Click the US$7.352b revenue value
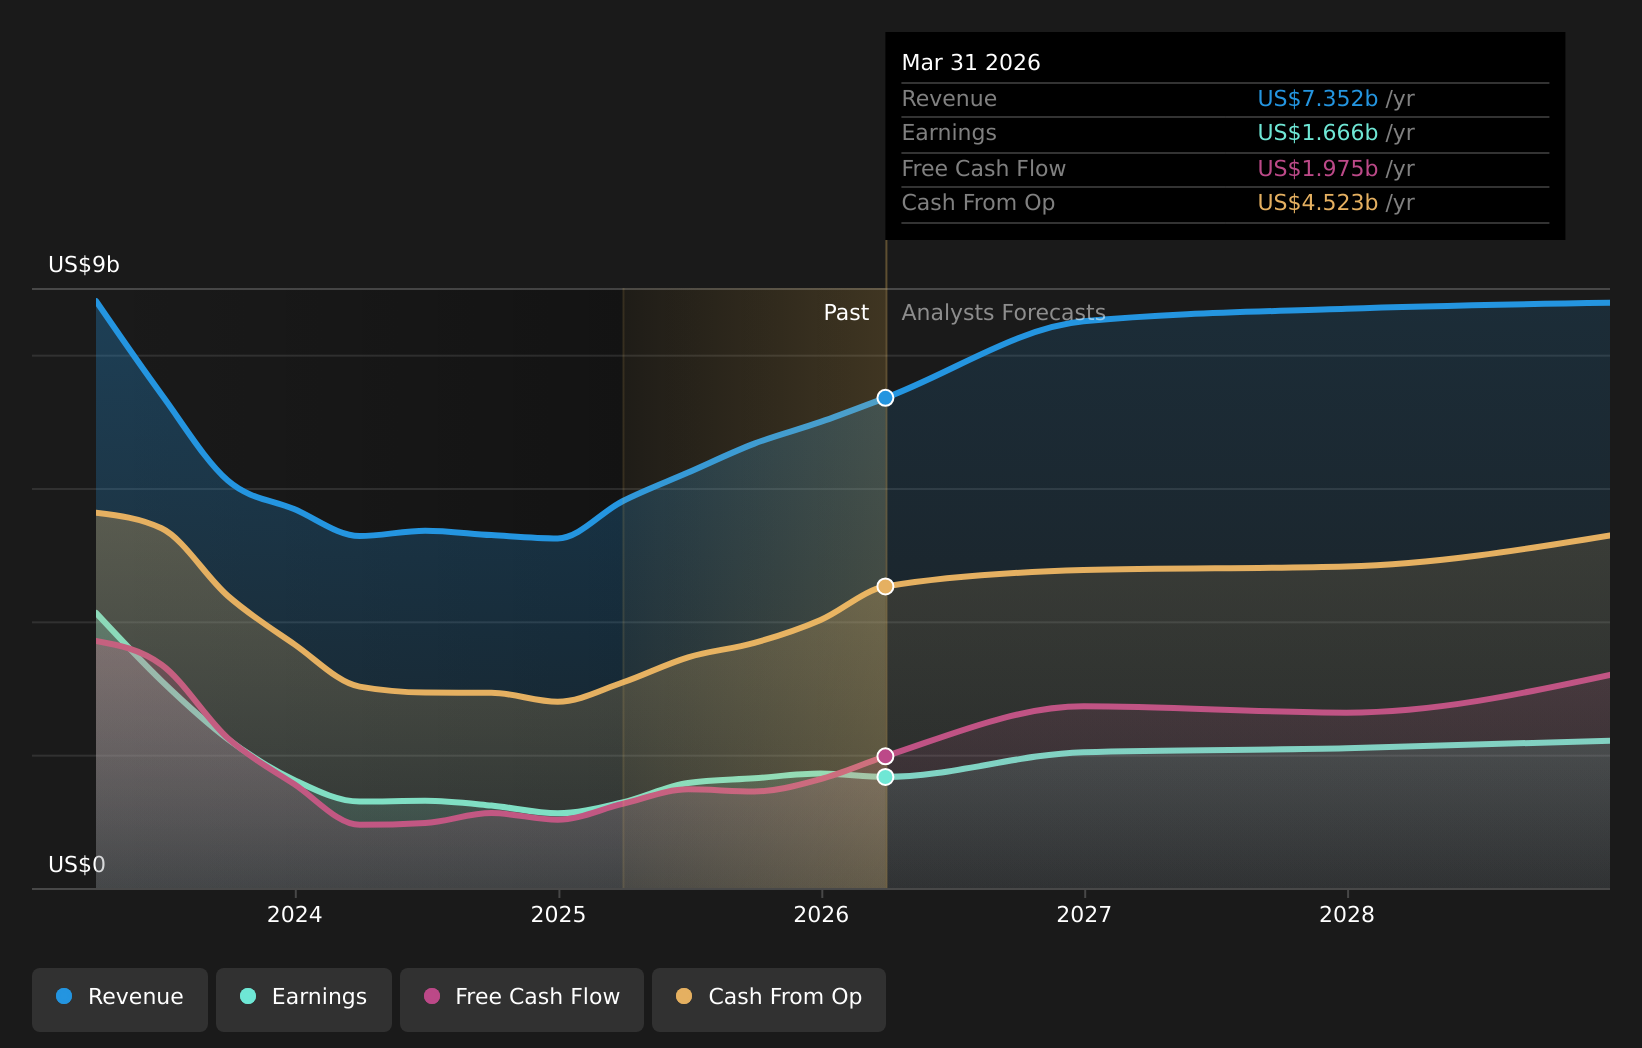The width and height of the screenshot is (1642, 1048). 1318,99
